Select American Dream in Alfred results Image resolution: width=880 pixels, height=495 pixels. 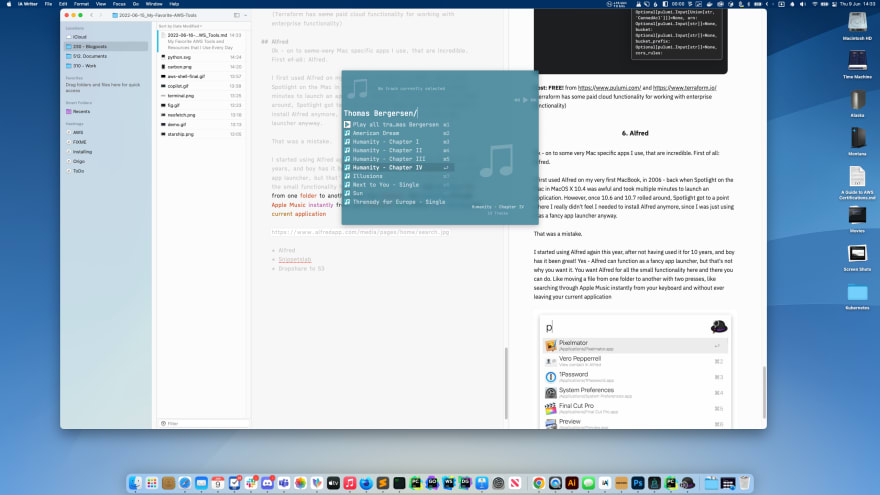coord(397,133)
